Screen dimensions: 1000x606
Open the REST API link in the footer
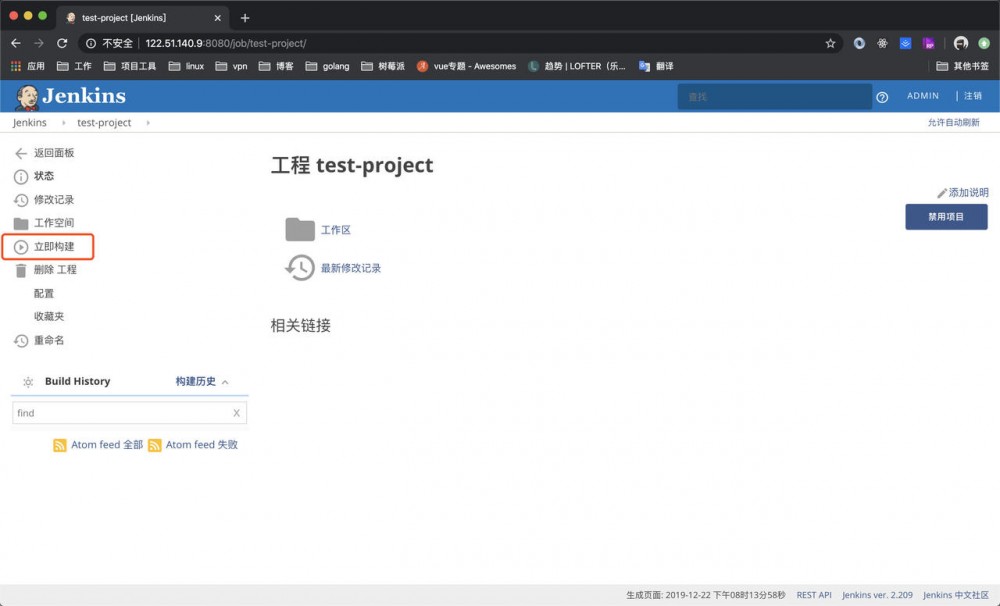click(813, 594)
